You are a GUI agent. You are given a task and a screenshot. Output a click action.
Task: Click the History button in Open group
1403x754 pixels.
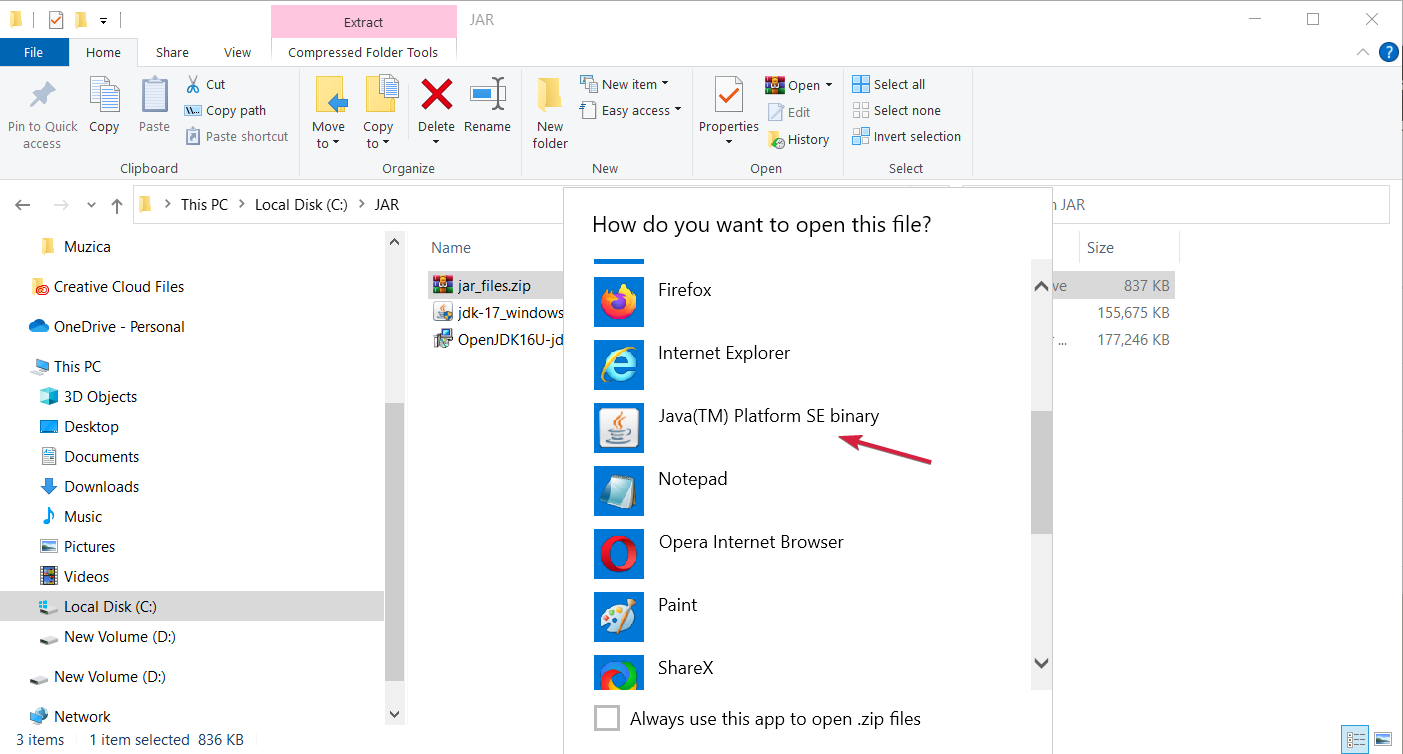[x=799, y=140]
